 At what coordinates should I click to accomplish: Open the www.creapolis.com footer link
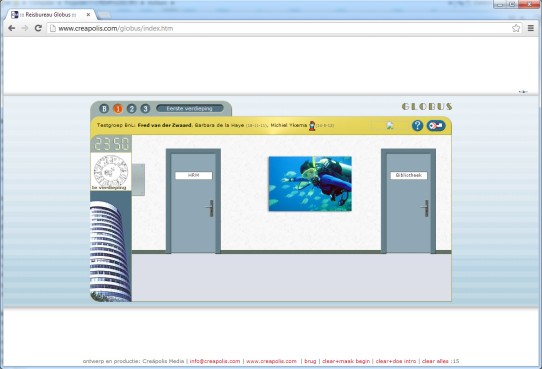tap(271, 361)
